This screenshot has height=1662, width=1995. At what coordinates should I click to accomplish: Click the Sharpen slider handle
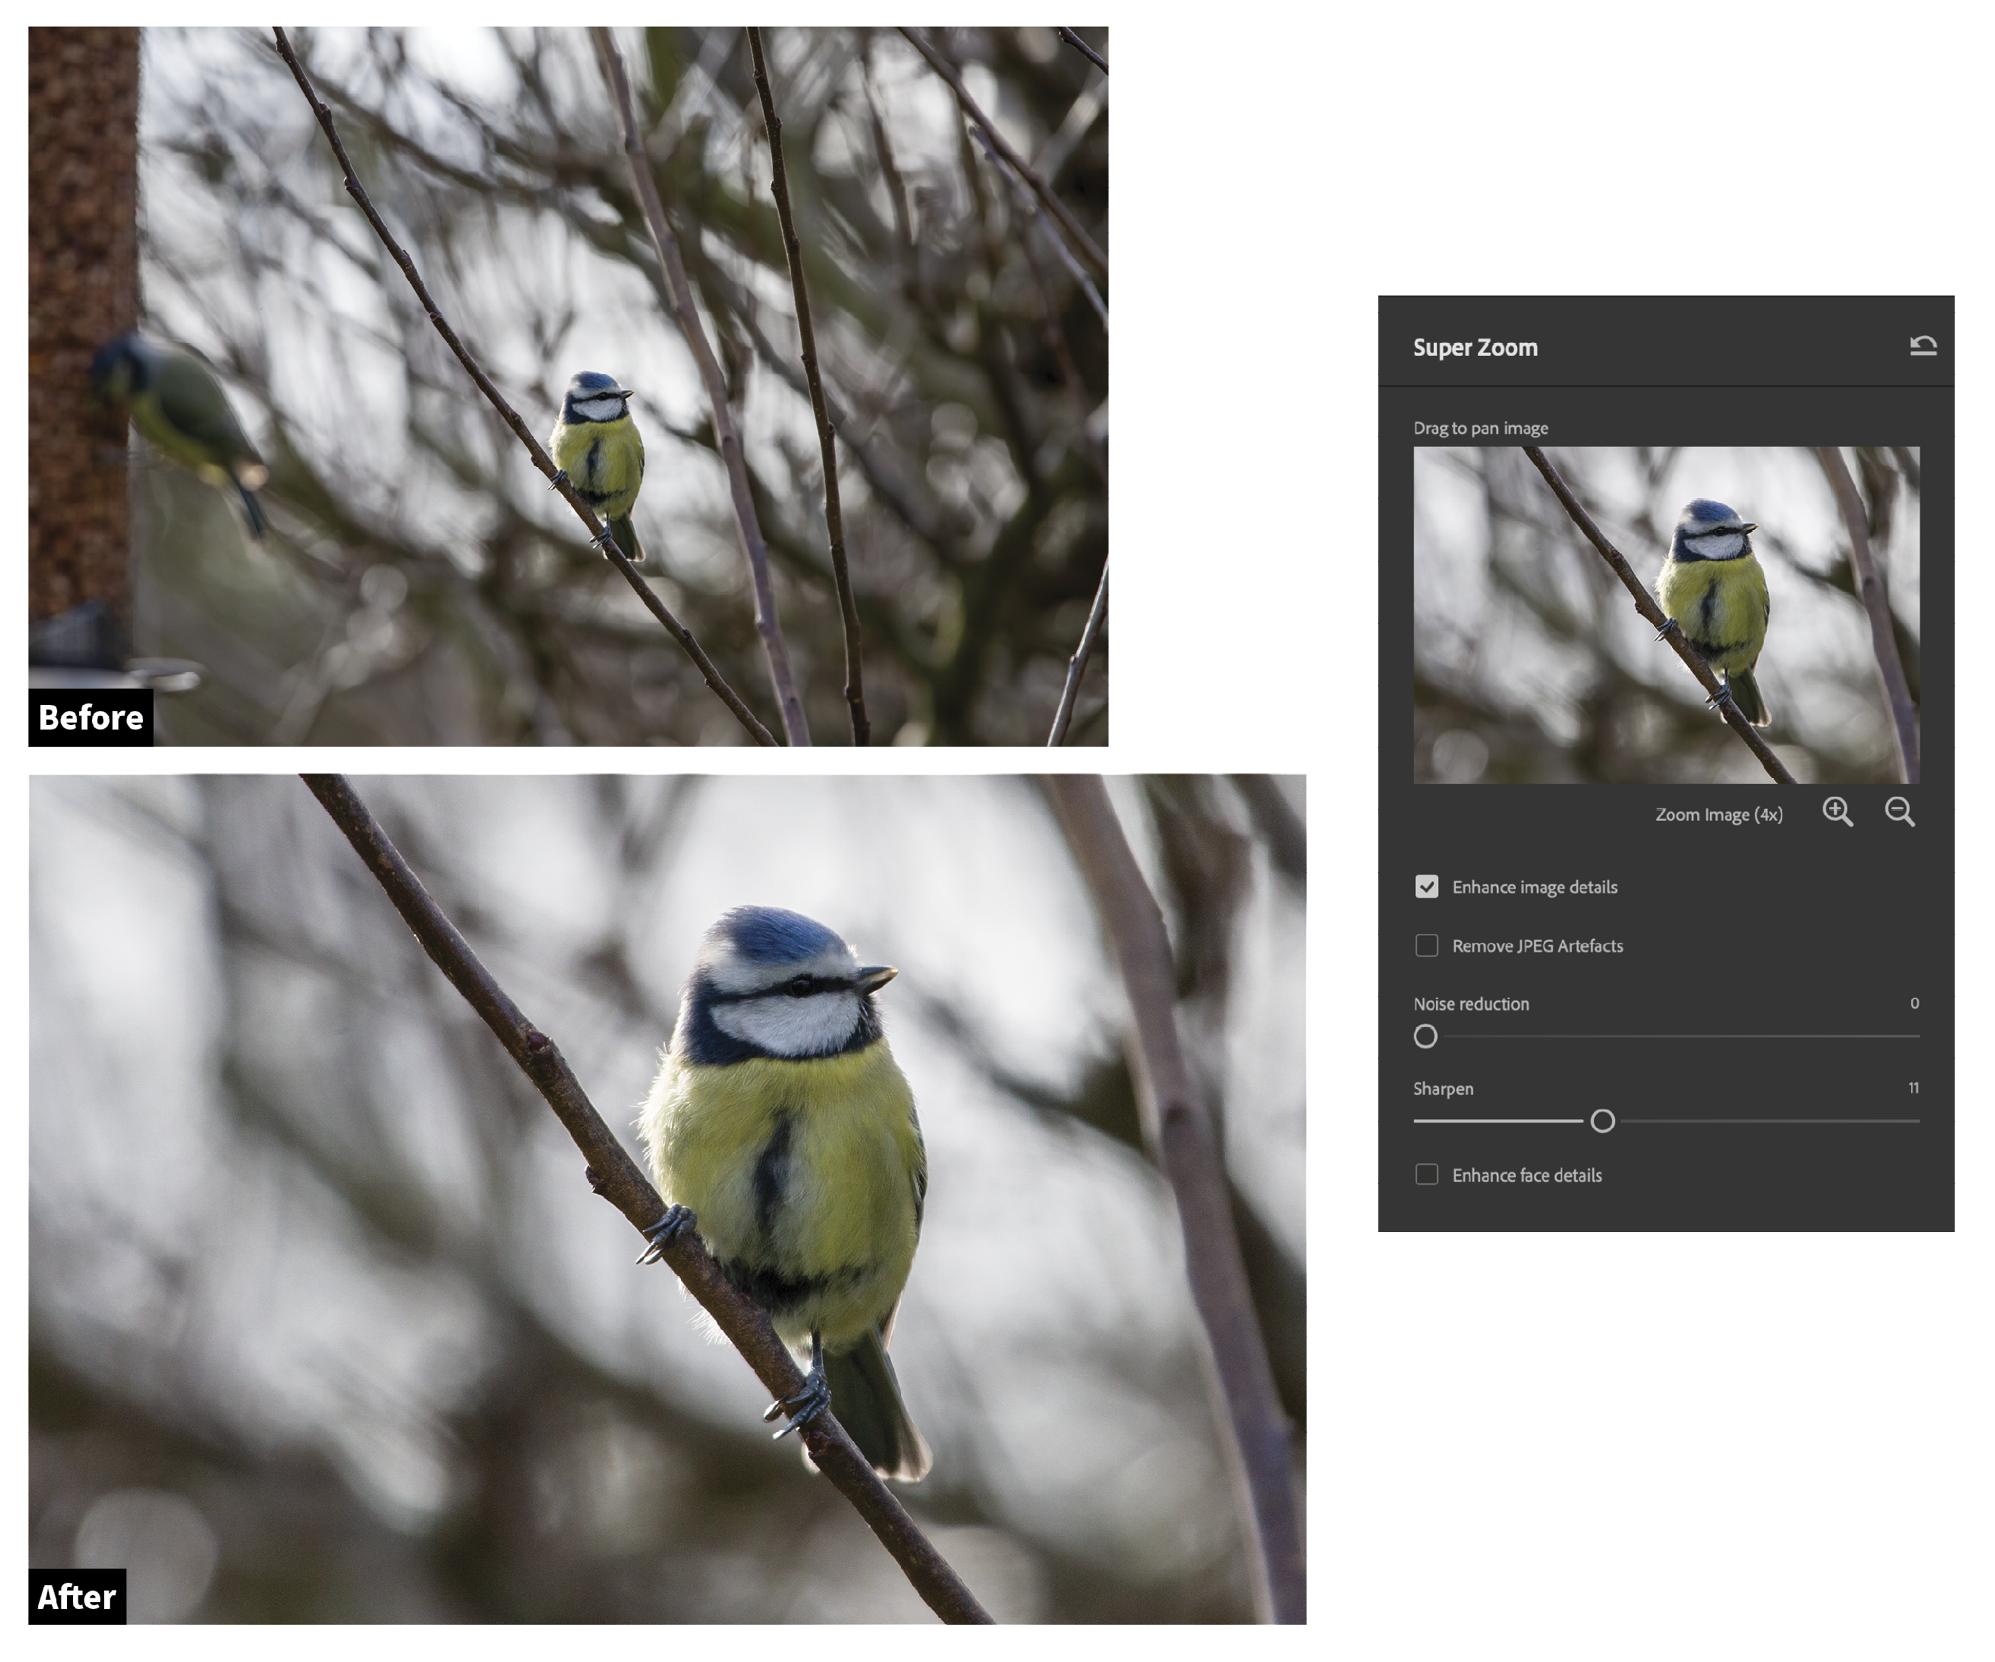tap(1602, 1122)
